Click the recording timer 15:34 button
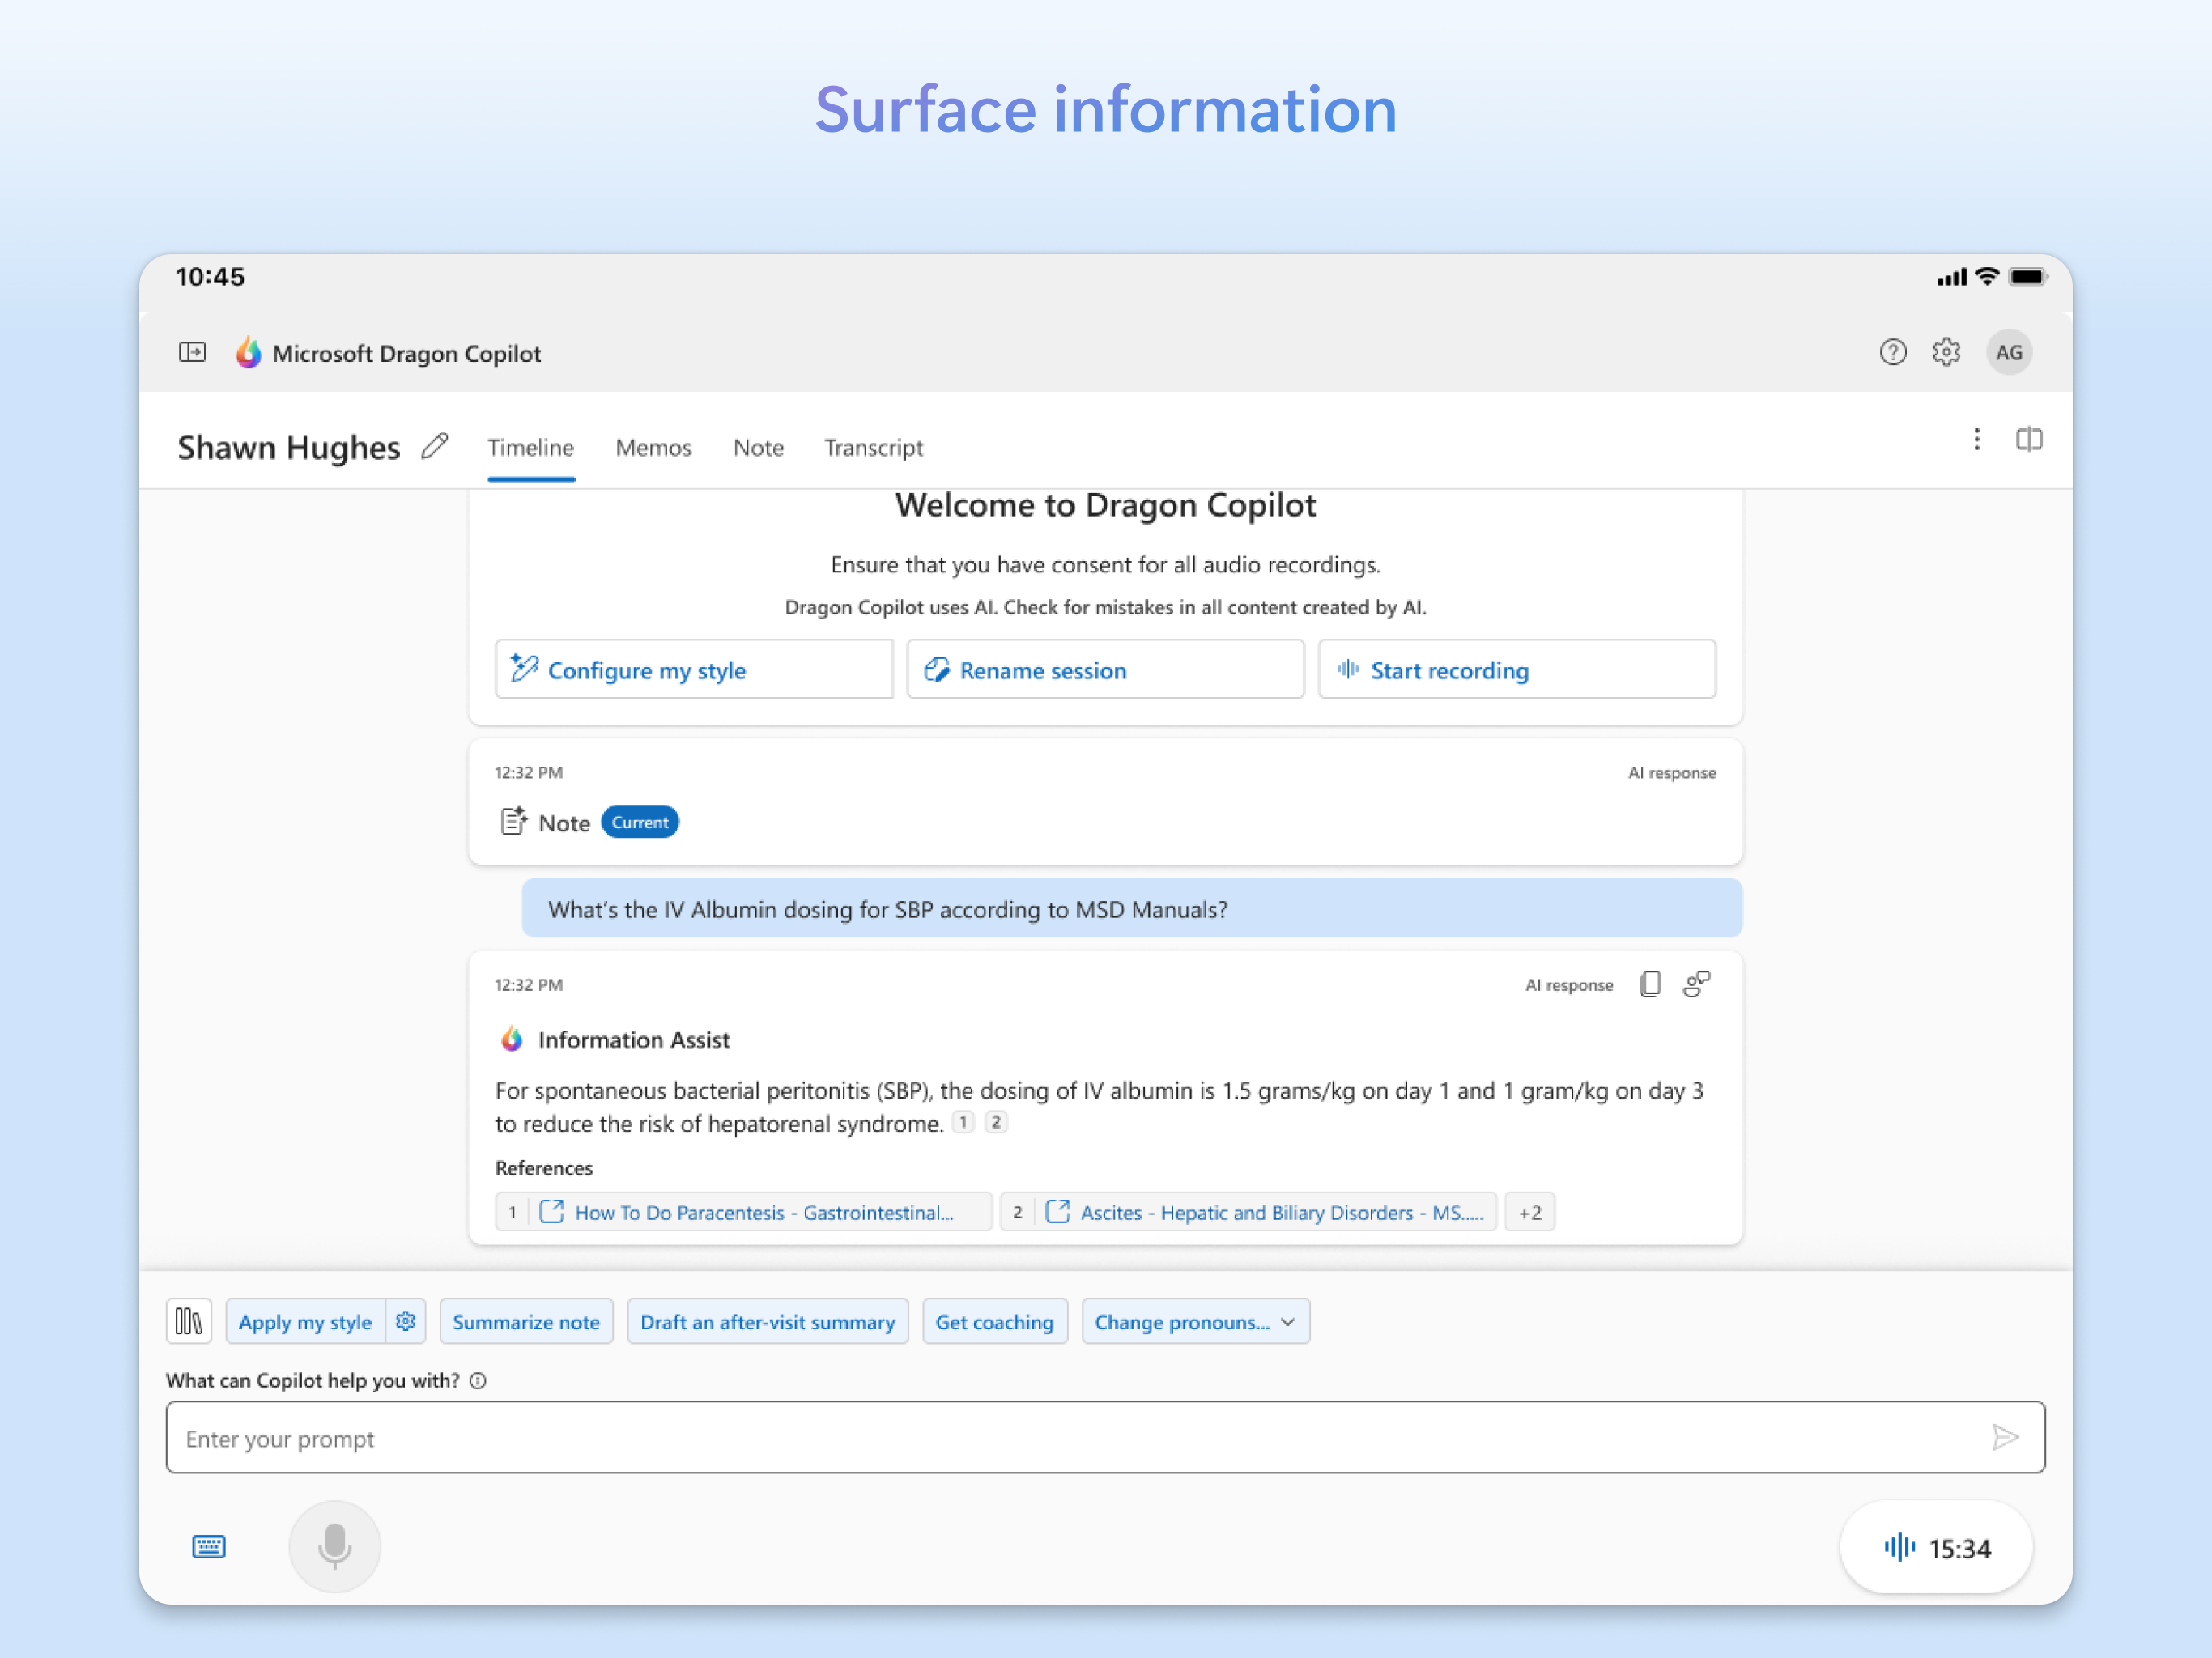 tap(1935, 1547)
